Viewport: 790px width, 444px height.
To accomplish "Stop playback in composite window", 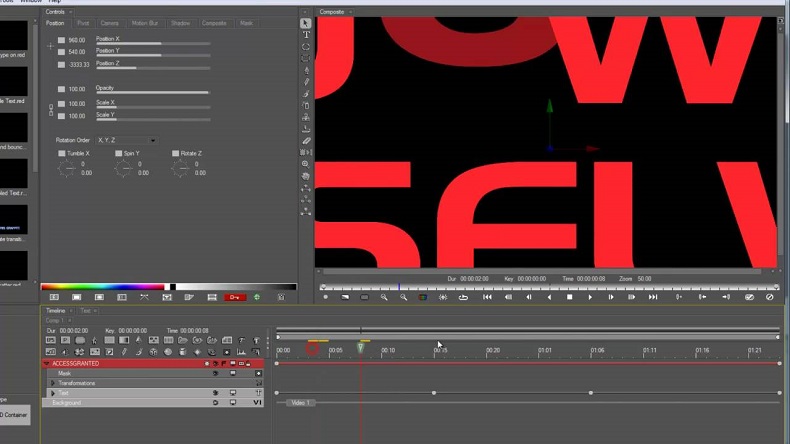I will click(569, 297).
